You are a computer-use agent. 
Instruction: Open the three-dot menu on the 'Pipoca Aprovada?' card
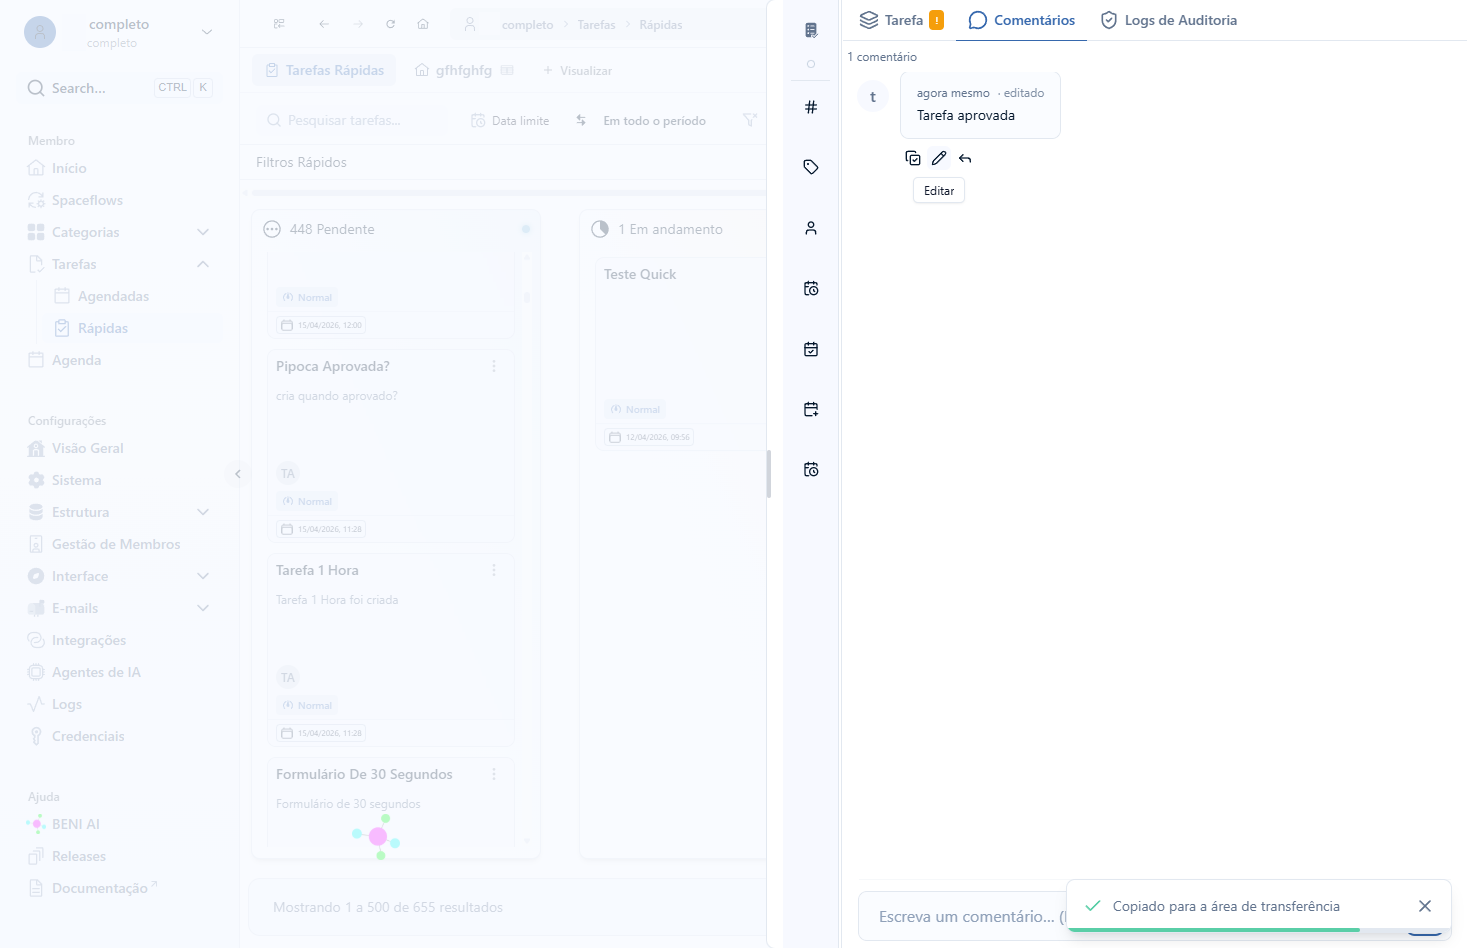tap(494, 366)
